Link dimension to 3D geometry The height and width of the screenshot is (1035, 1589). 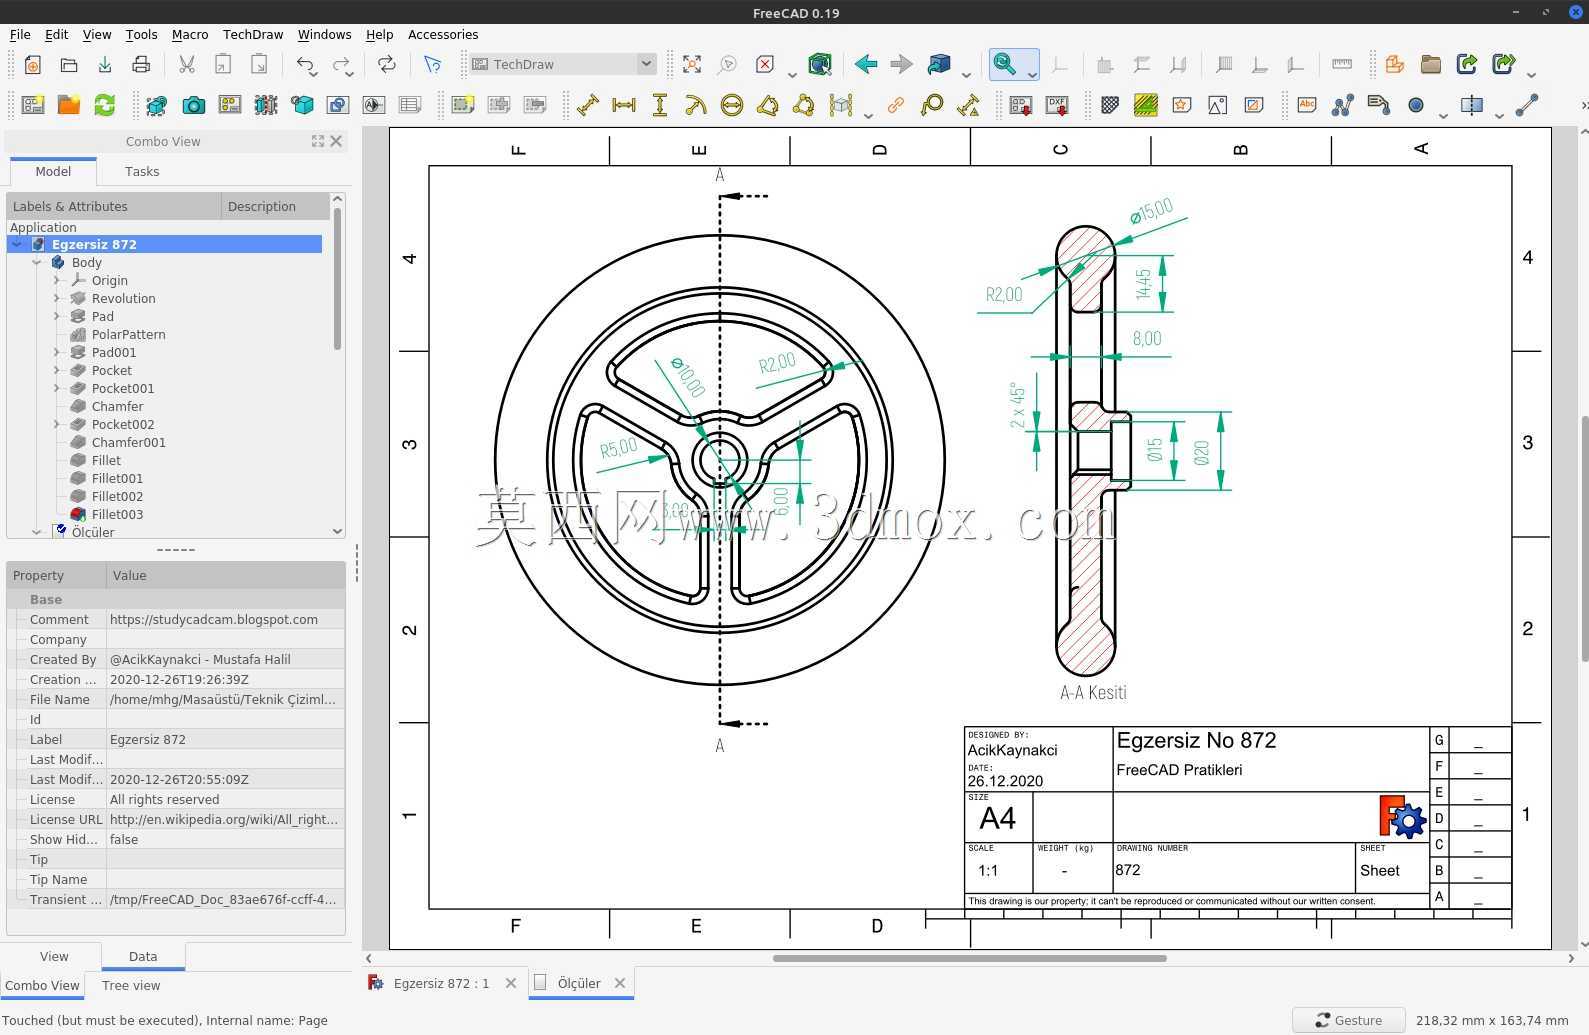(x=896, y=105)
